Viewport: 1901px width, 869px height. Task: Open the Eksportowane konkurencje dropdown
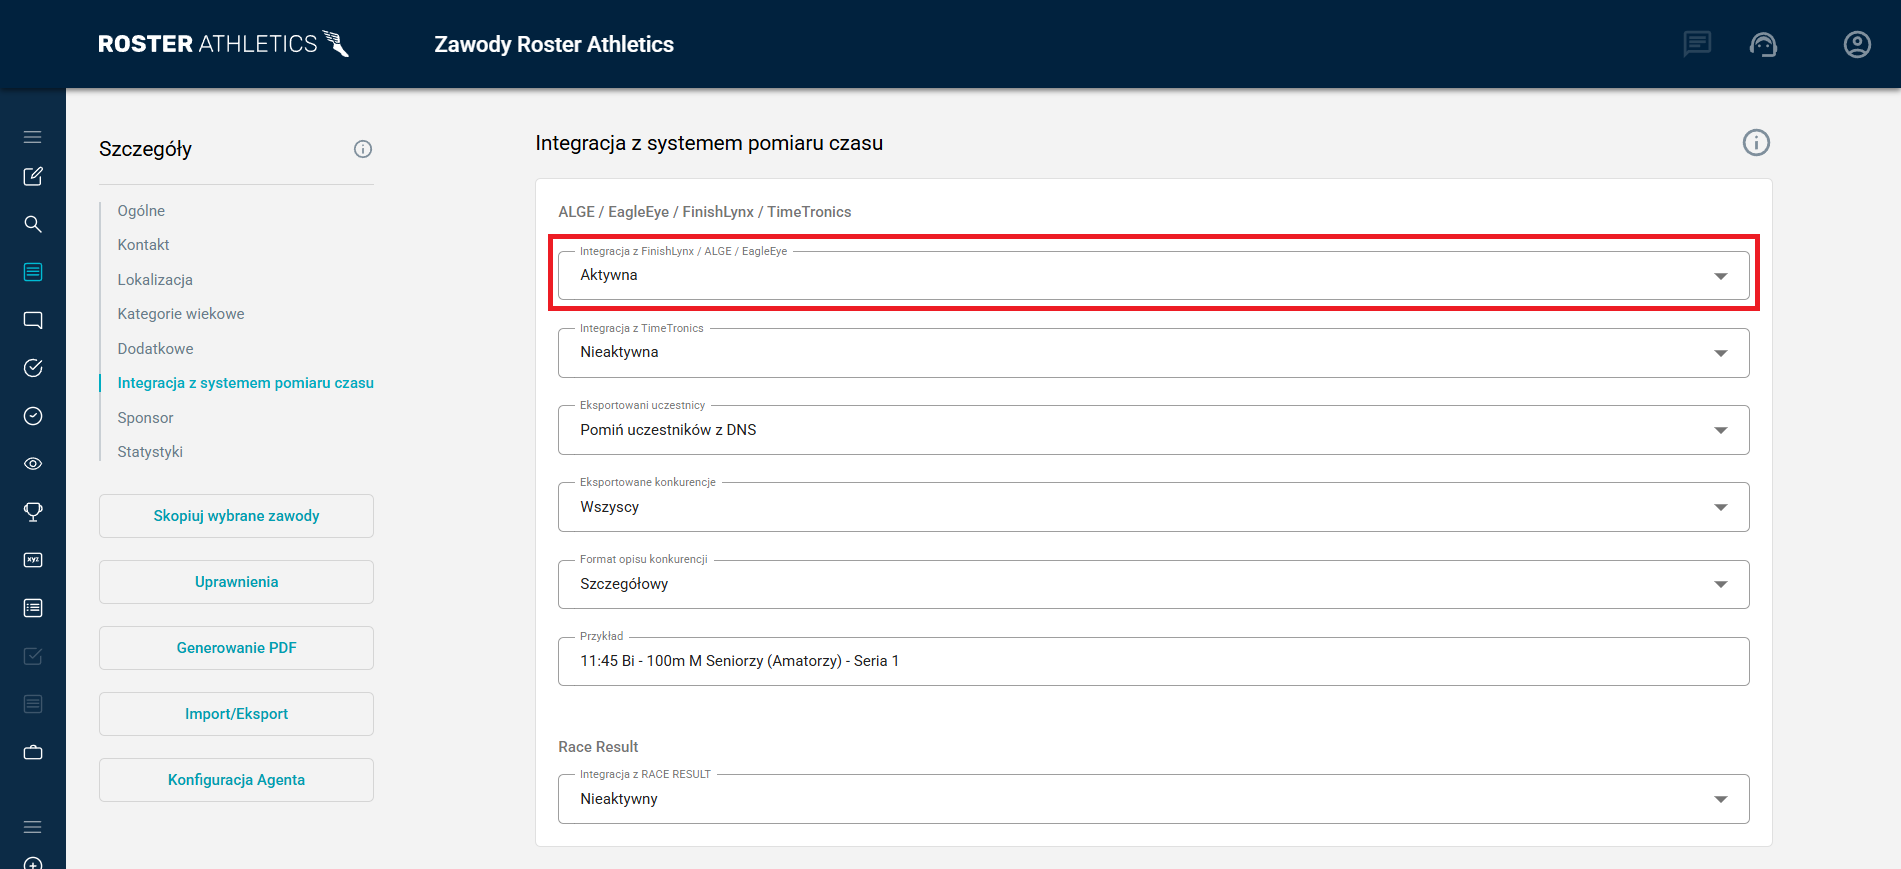pos(1153,507)
